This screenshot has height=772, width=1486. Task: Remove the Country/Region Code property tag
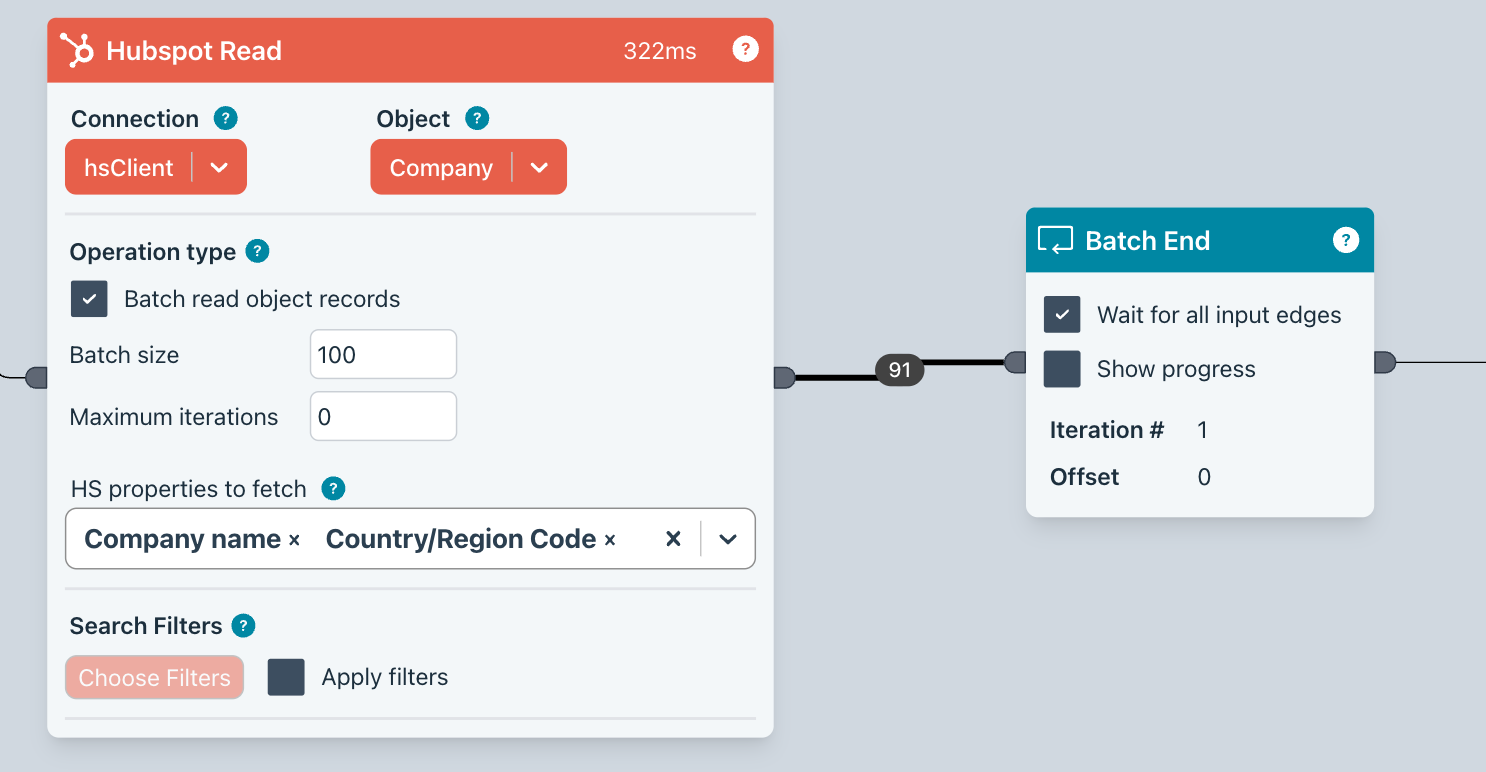pyautogui.click(x=610, y=540)
